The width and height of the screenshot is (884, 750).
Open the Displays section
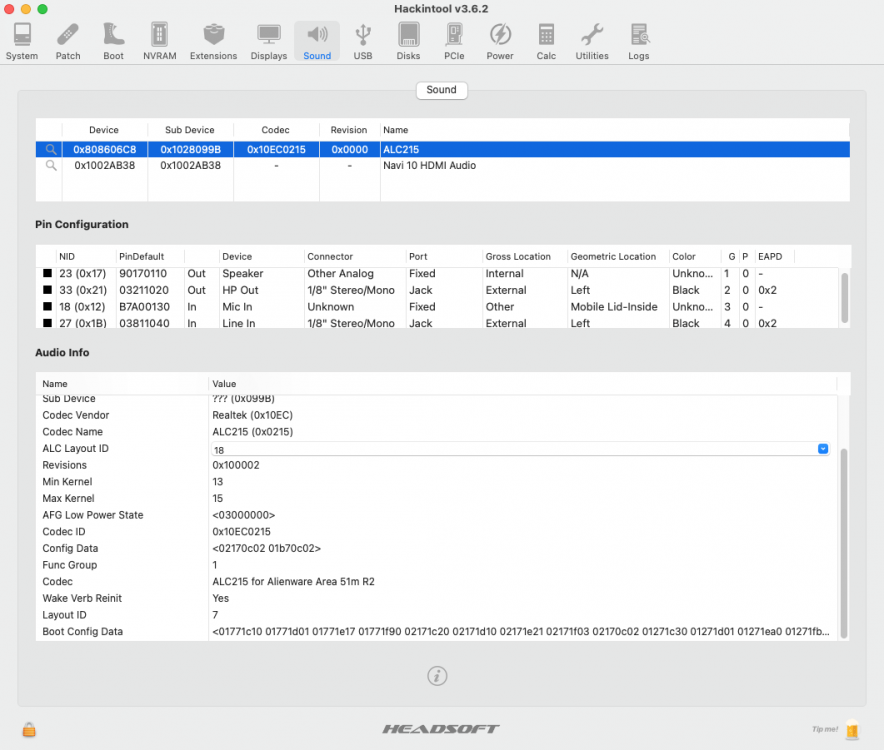coord(269,41)
